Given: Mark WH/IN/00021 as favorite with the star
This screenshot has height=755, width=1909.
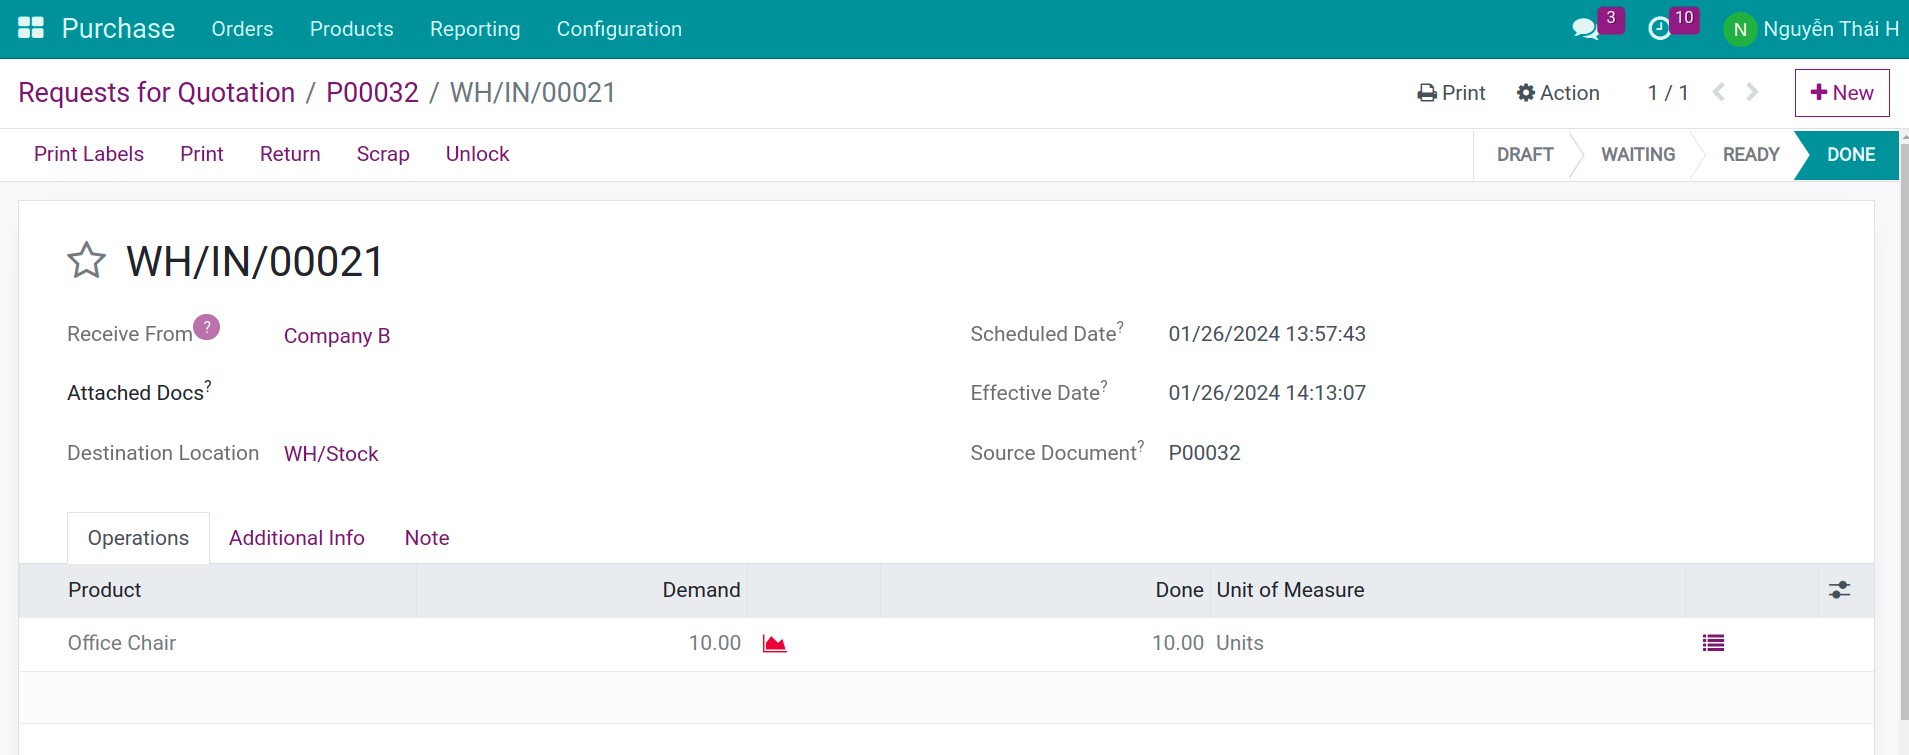Looking at the screenshot, I should tap(87, 261).
